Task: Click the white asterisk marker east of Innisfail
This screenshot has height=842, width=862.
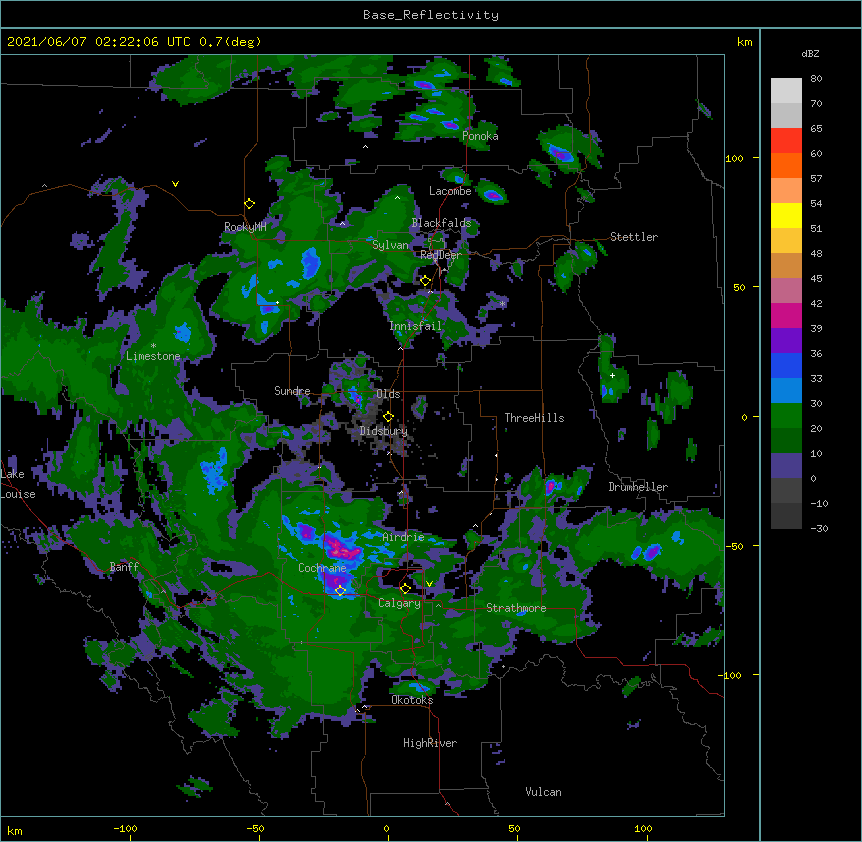Action: pos(502,303)
